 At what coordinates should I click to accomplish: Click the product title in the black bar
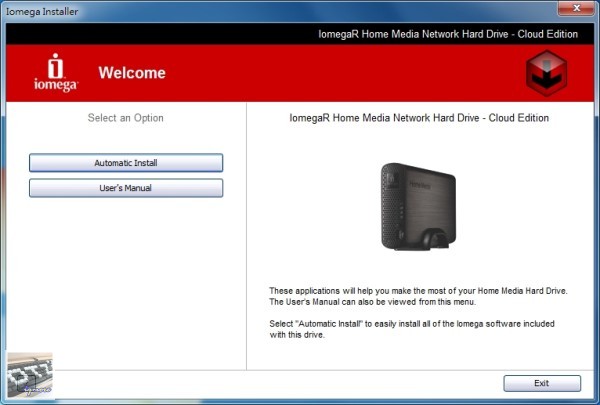pos(448,34)
